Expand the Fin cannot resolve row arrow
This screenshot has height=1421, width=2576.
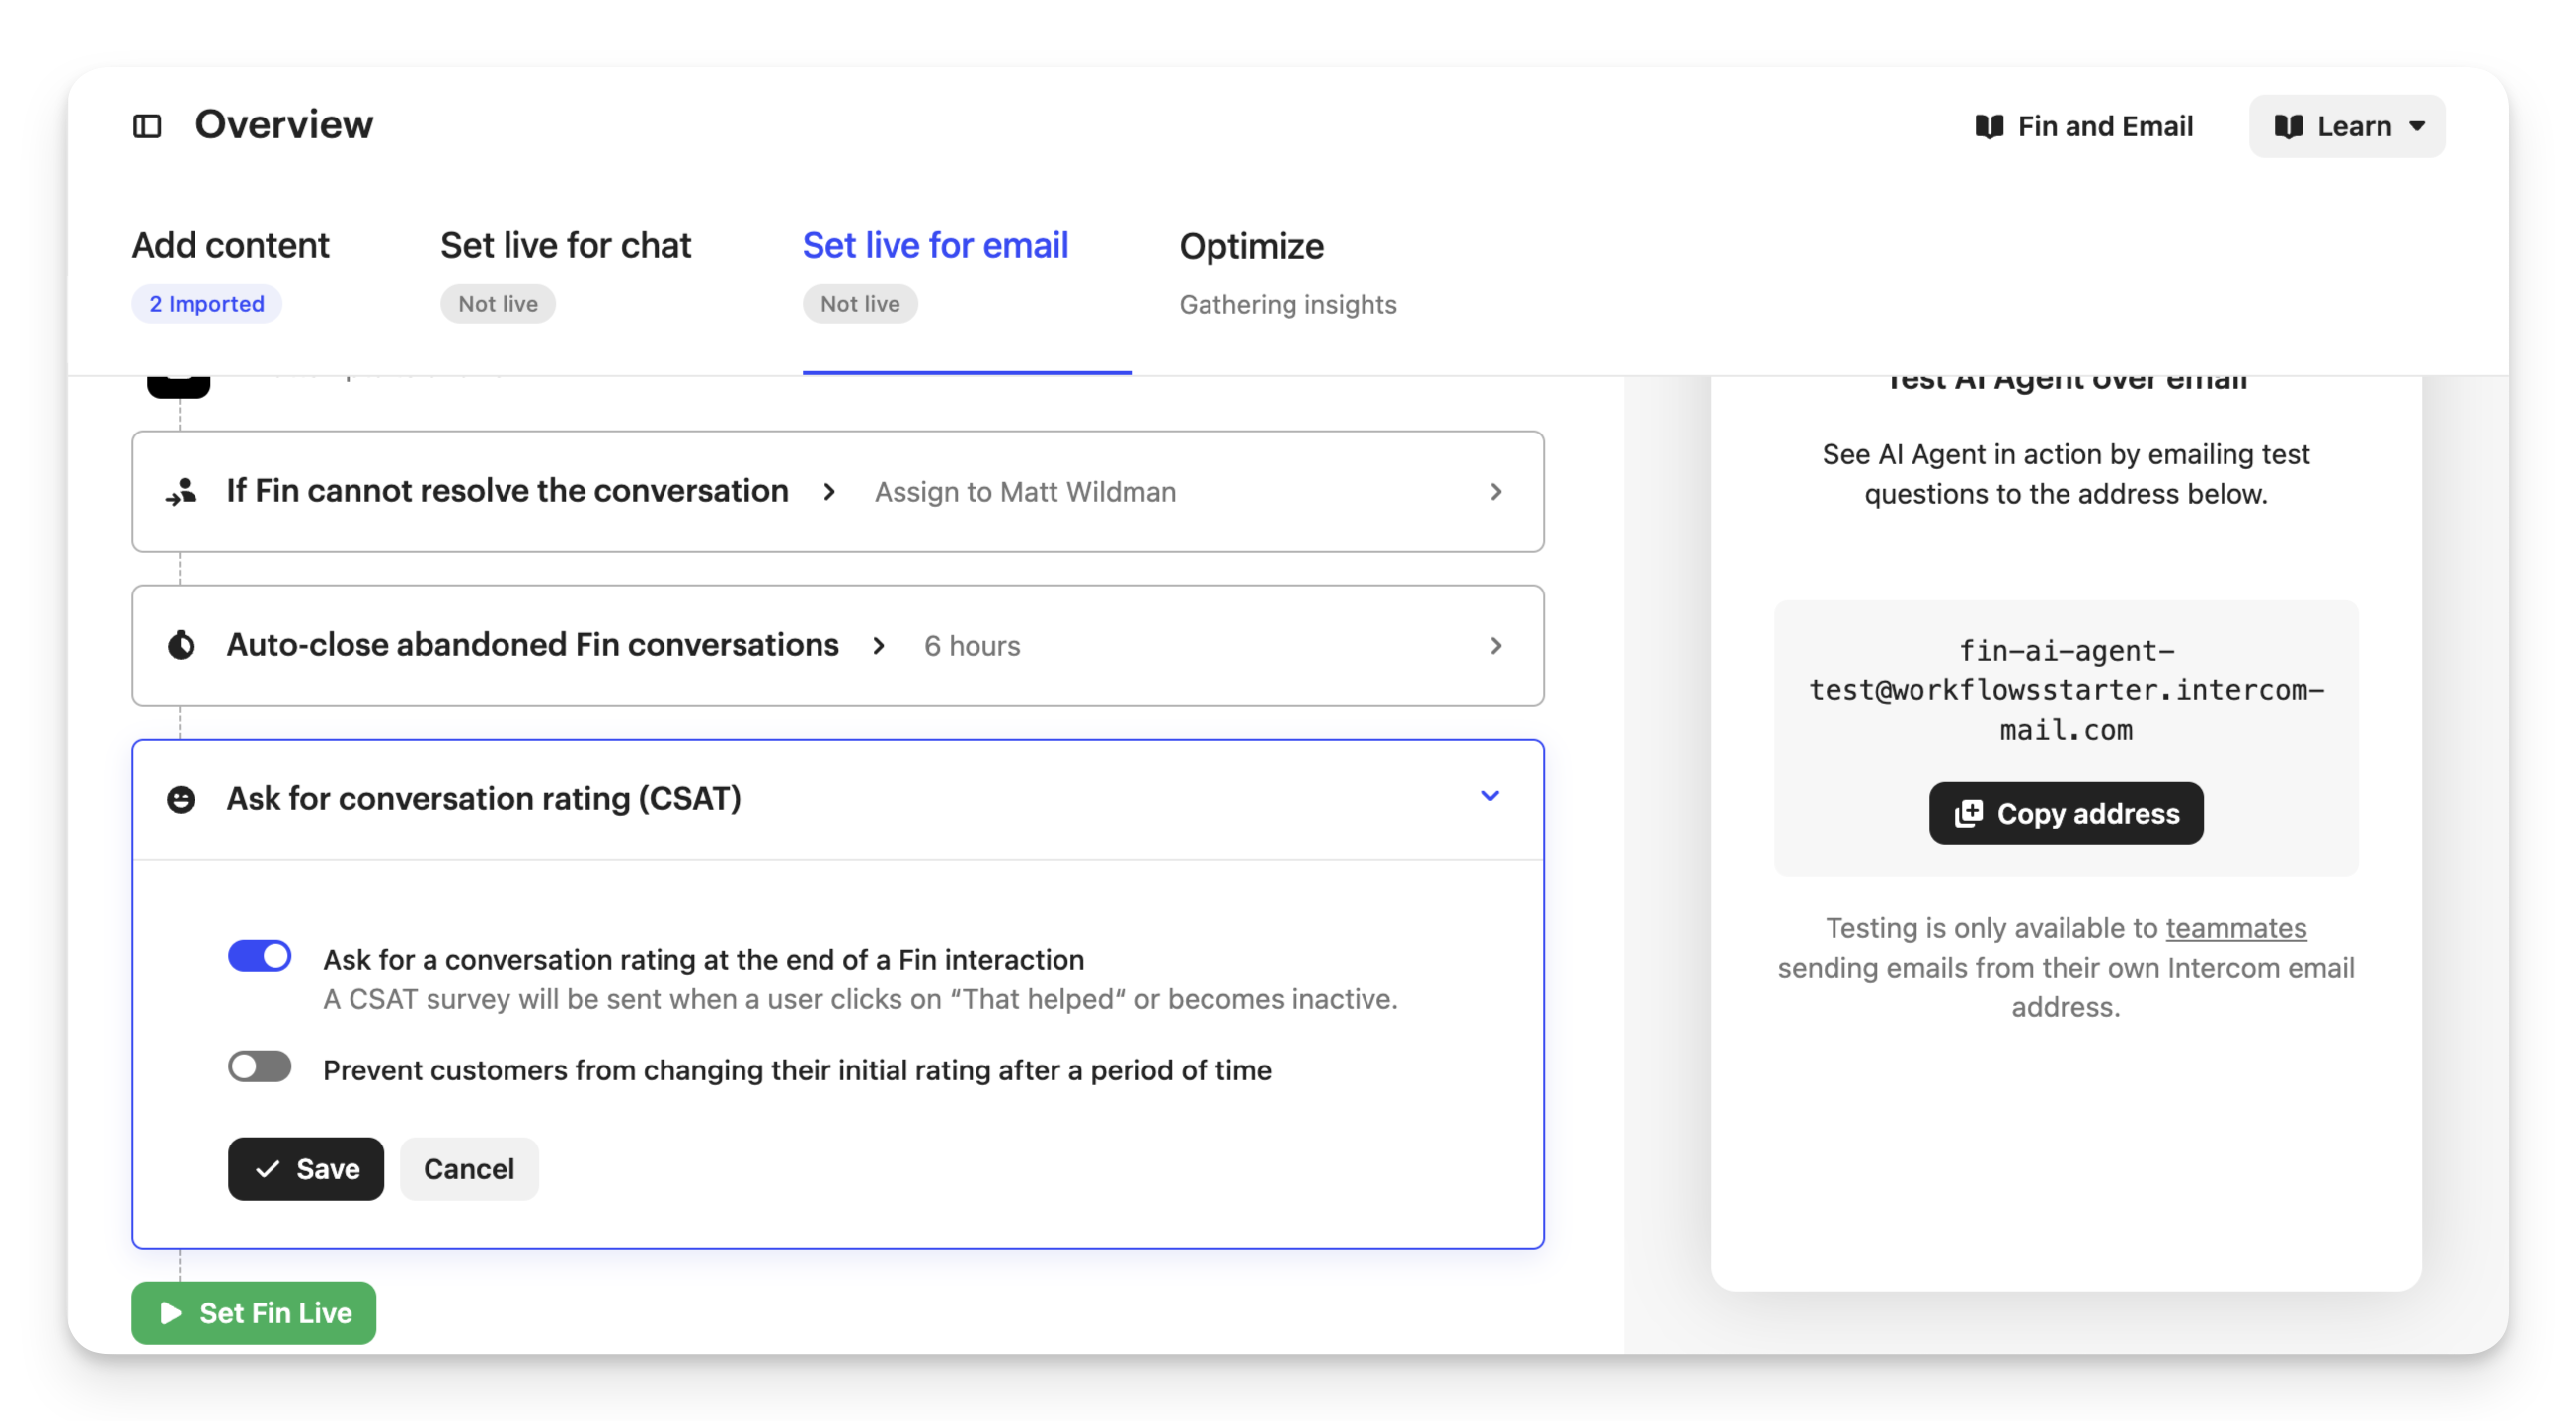tap(1495, 491)
